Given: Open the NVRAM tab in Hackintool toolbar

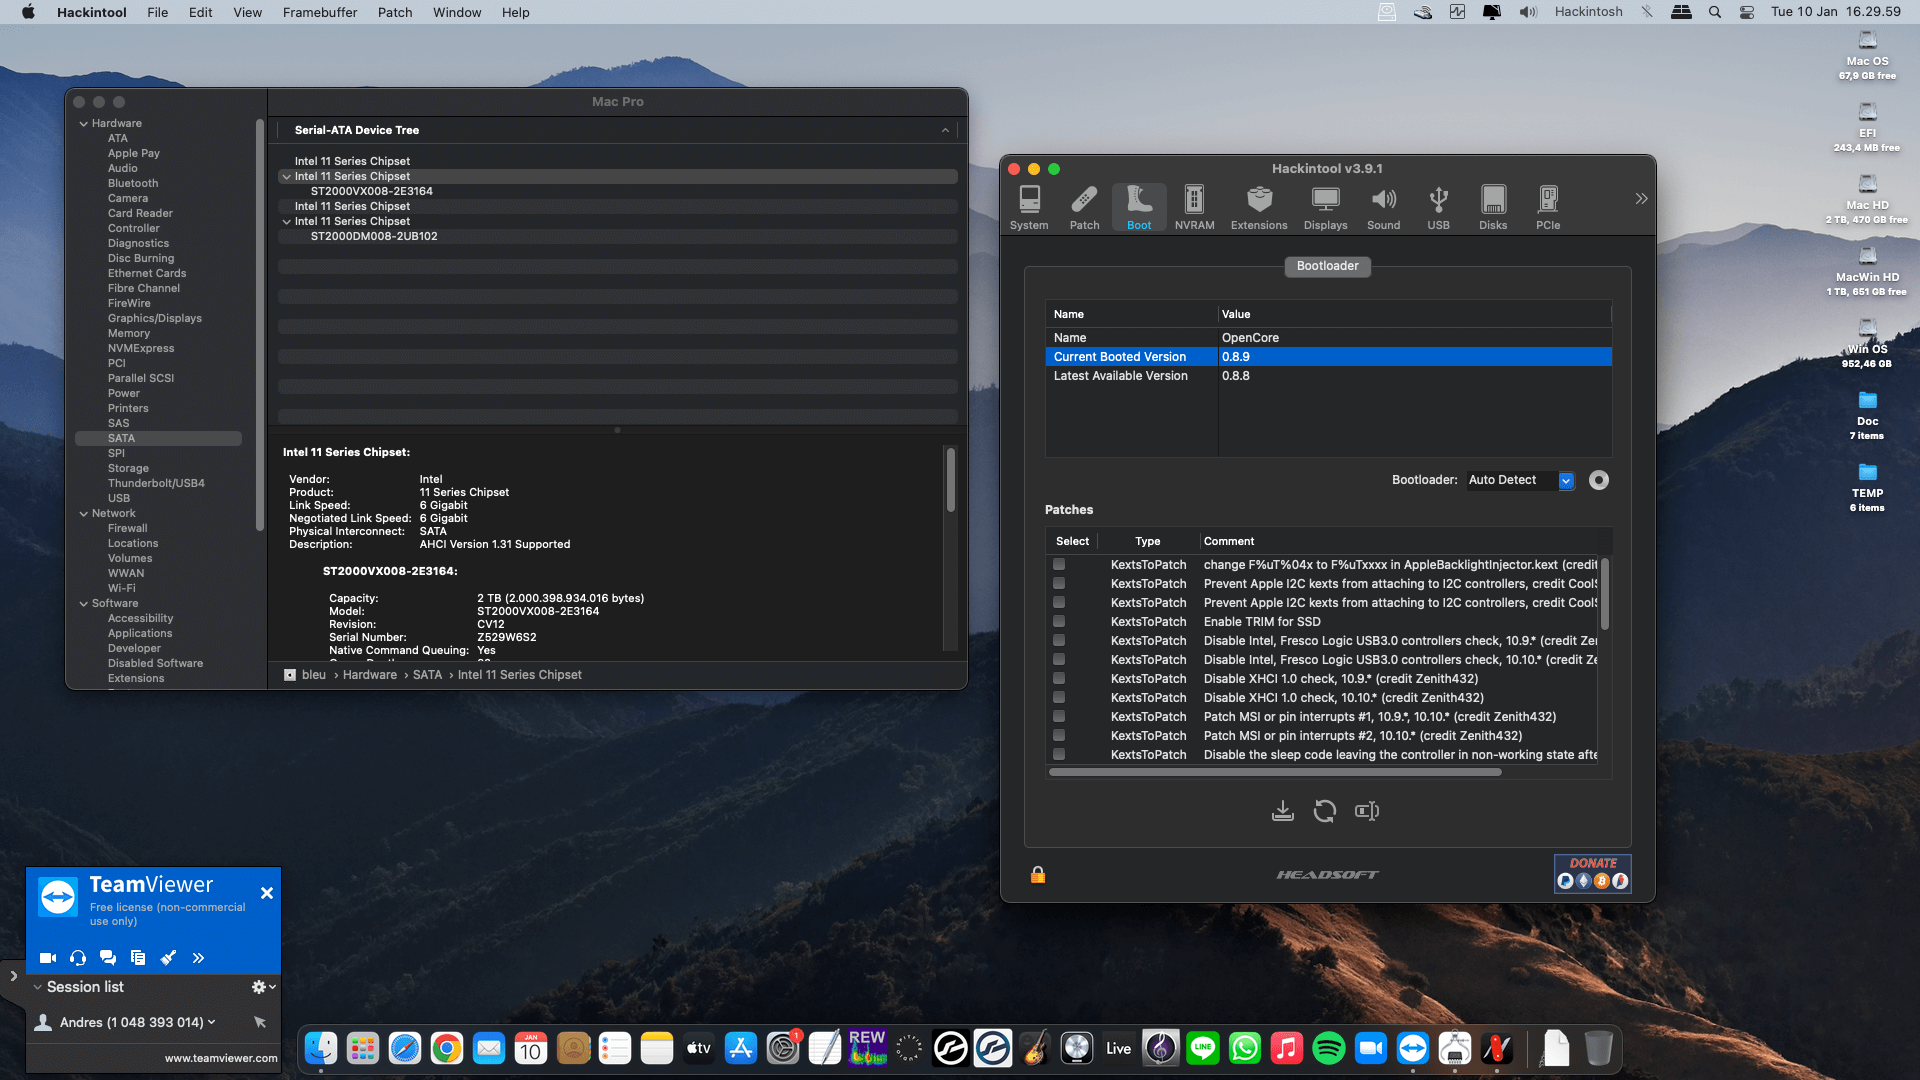Looking at the screenshot, I should 1194,207.
